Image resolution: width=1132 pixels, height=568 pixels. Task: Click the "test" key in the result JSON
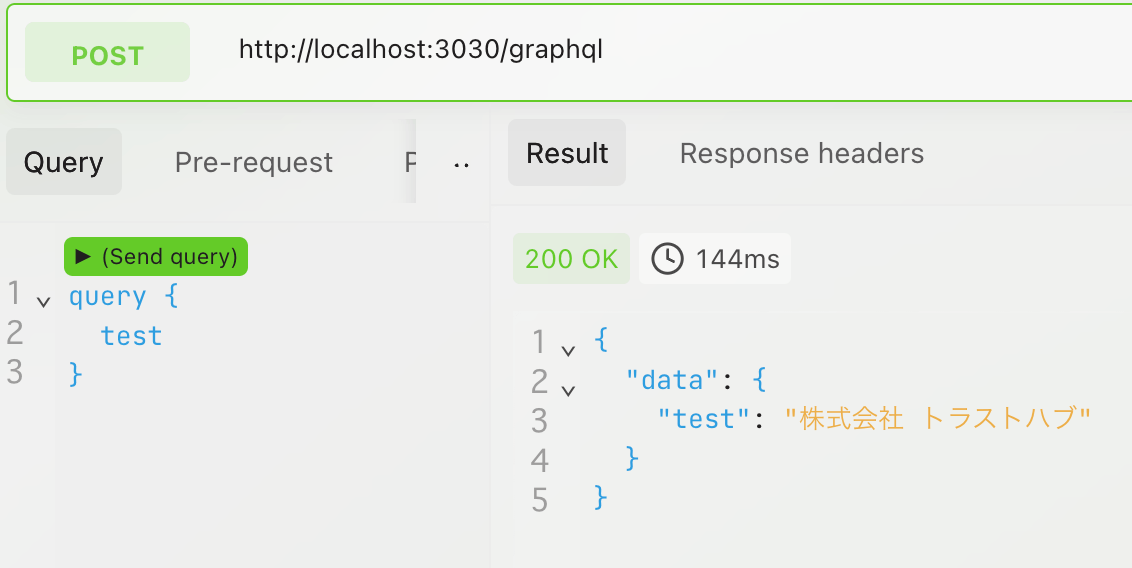(x=705, y=419)
